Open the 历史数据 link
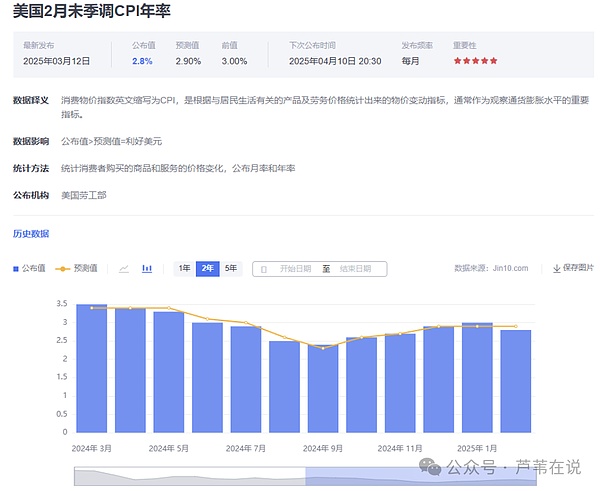This screenshot has height=491, width=600. point(31,233)
